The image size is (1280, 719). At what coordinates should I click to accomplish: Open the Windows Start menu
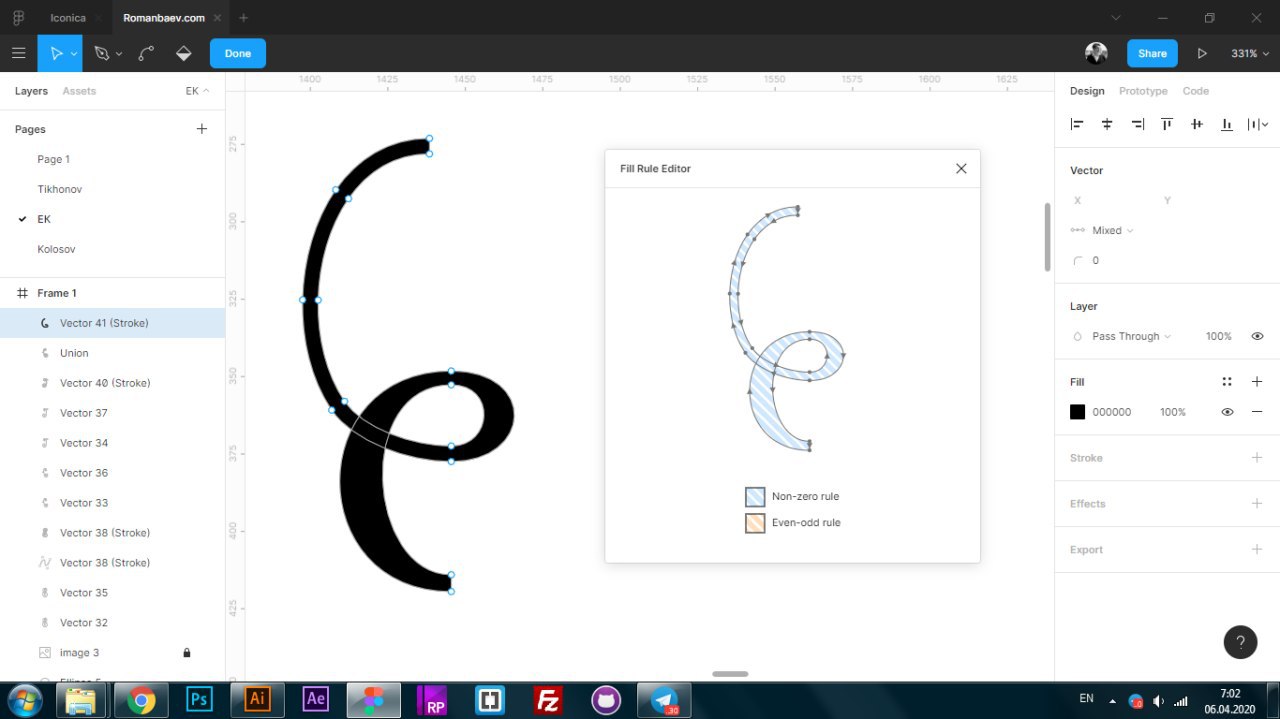click(x=24, y=700)
